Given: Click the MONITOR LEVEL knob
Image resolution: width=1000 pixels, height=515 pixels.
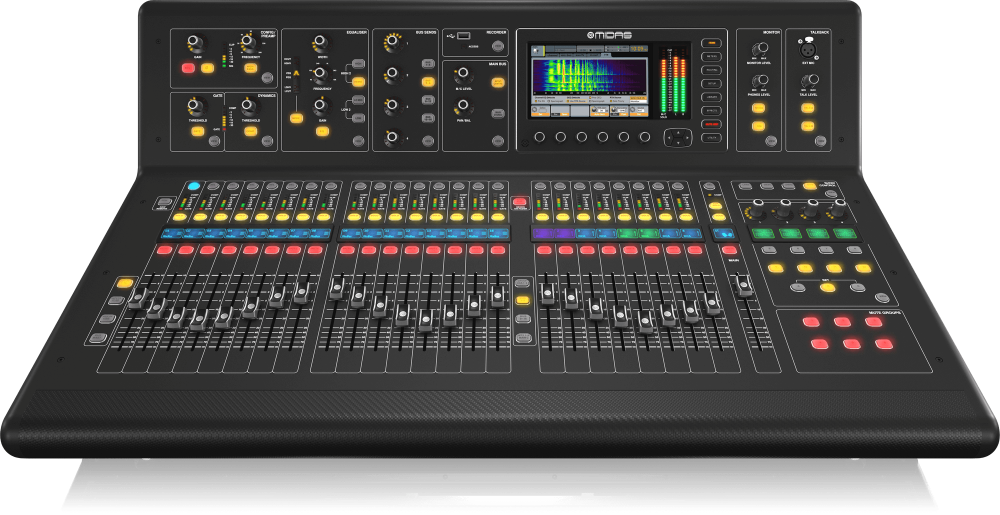Looking at the screenshot, I should pos(760,49).
